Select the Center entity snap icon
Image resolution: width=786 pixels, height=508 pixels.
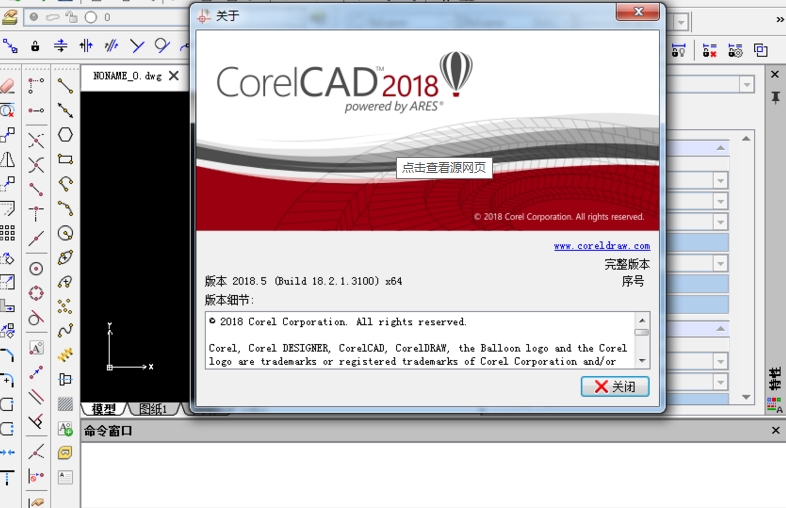tap(36, 269)
